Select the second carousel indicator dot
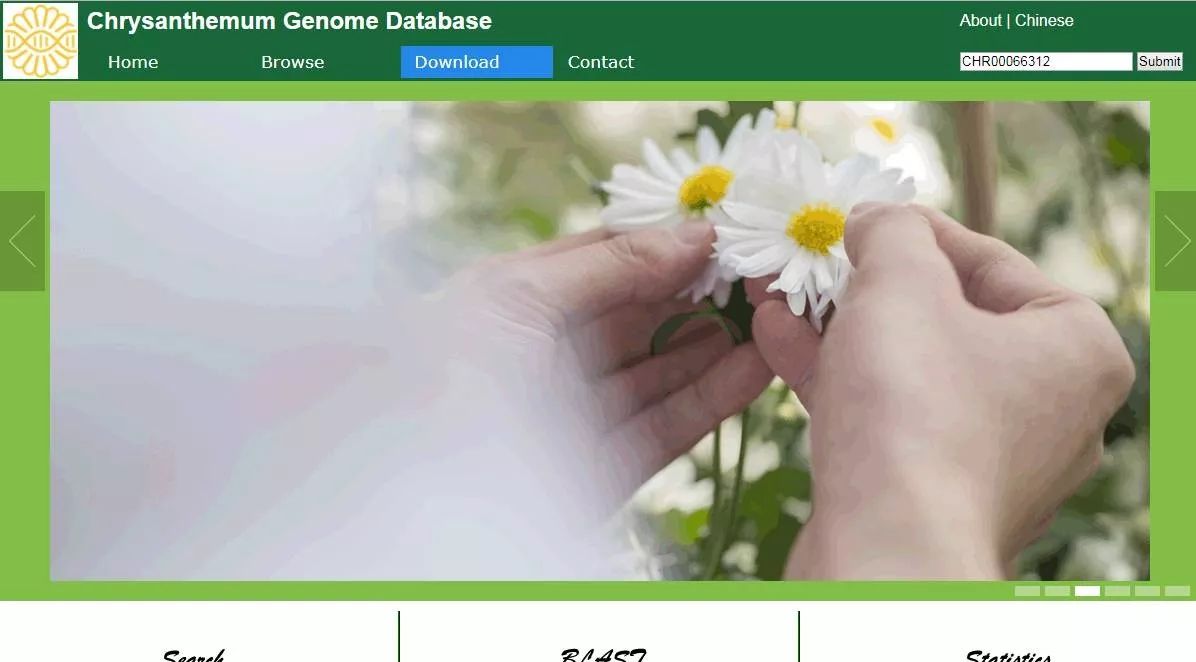Viewport: 1196px width, 662px height. [x=1056, y=591]
